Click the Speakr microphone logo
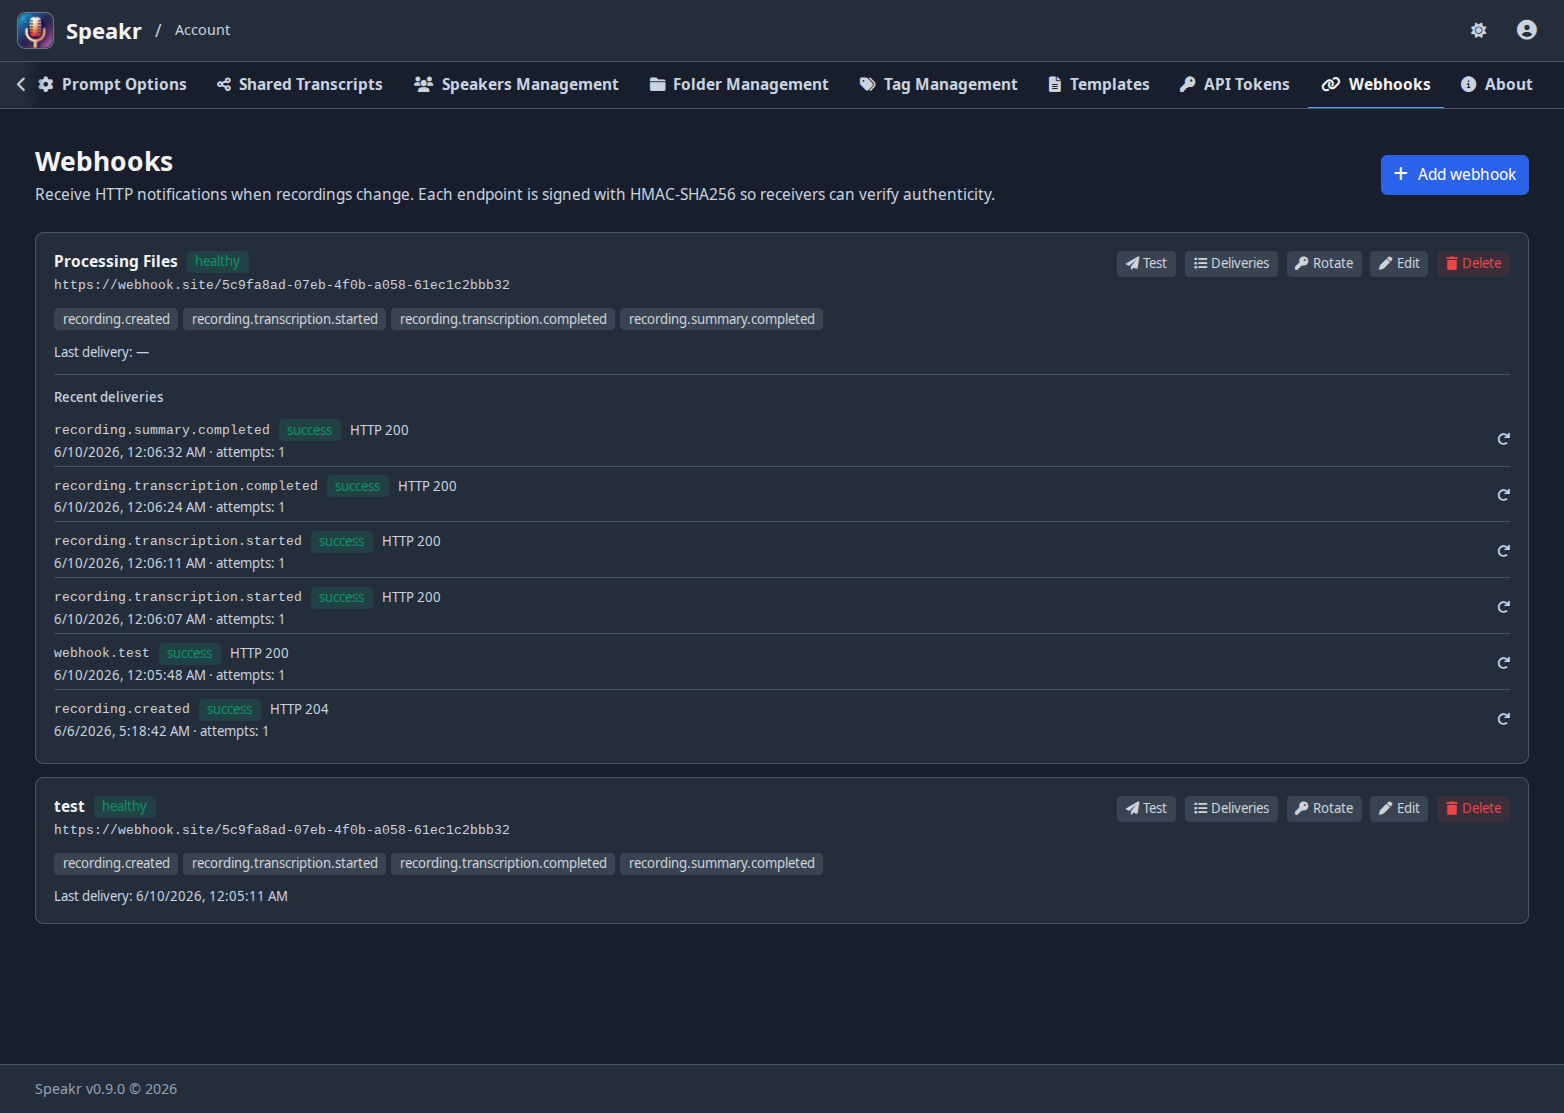1564x1113 pixels. pos(35,31)
